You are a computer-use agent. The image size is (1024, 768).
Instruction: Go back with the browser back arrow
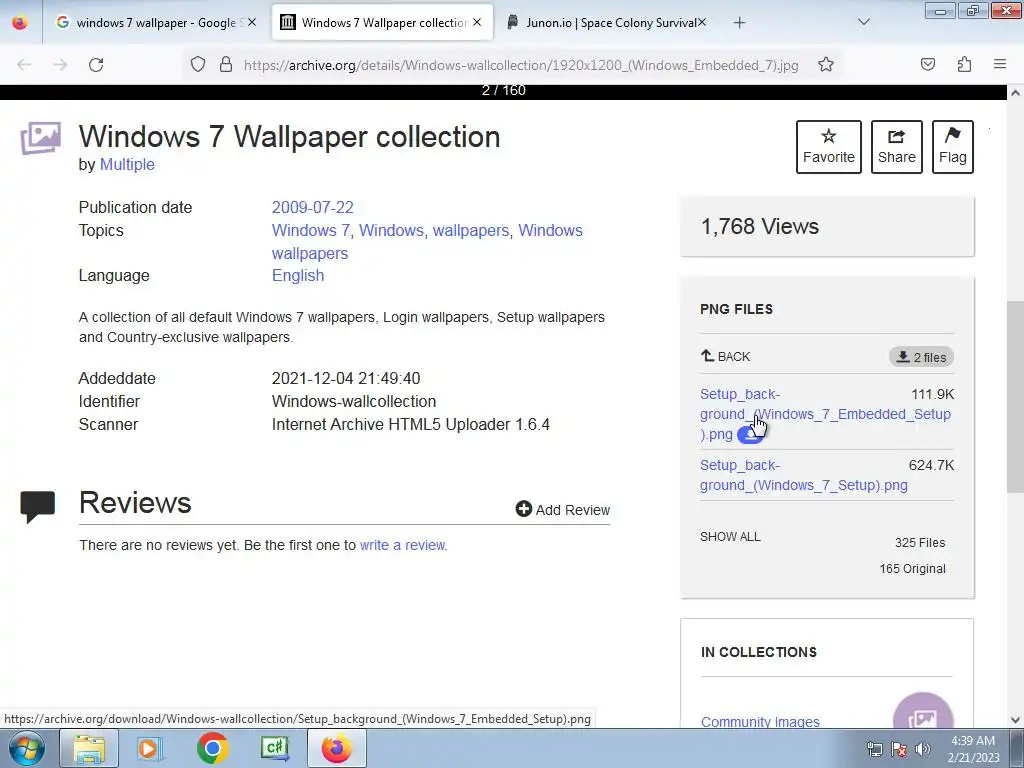[x=24, y=65]
